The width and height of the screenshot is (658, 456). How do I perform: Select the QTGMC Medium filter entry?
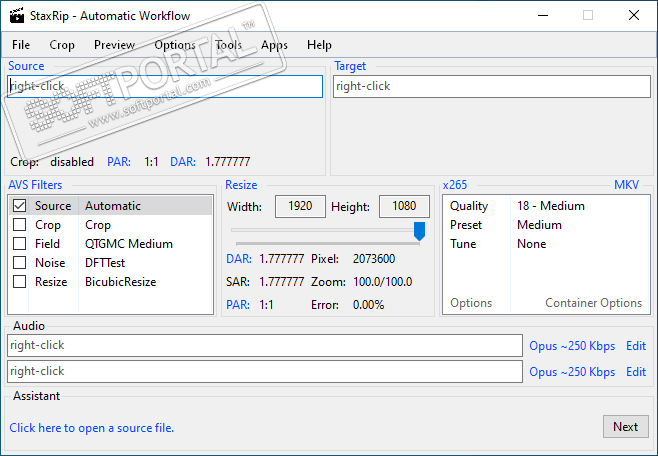129,244
